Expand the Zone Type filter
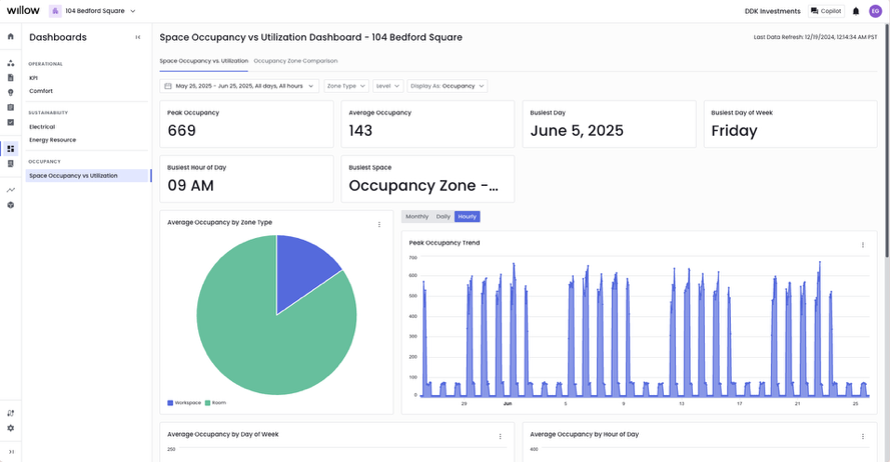Viewport: 895px width, 467px height. [x=346, y=86]
